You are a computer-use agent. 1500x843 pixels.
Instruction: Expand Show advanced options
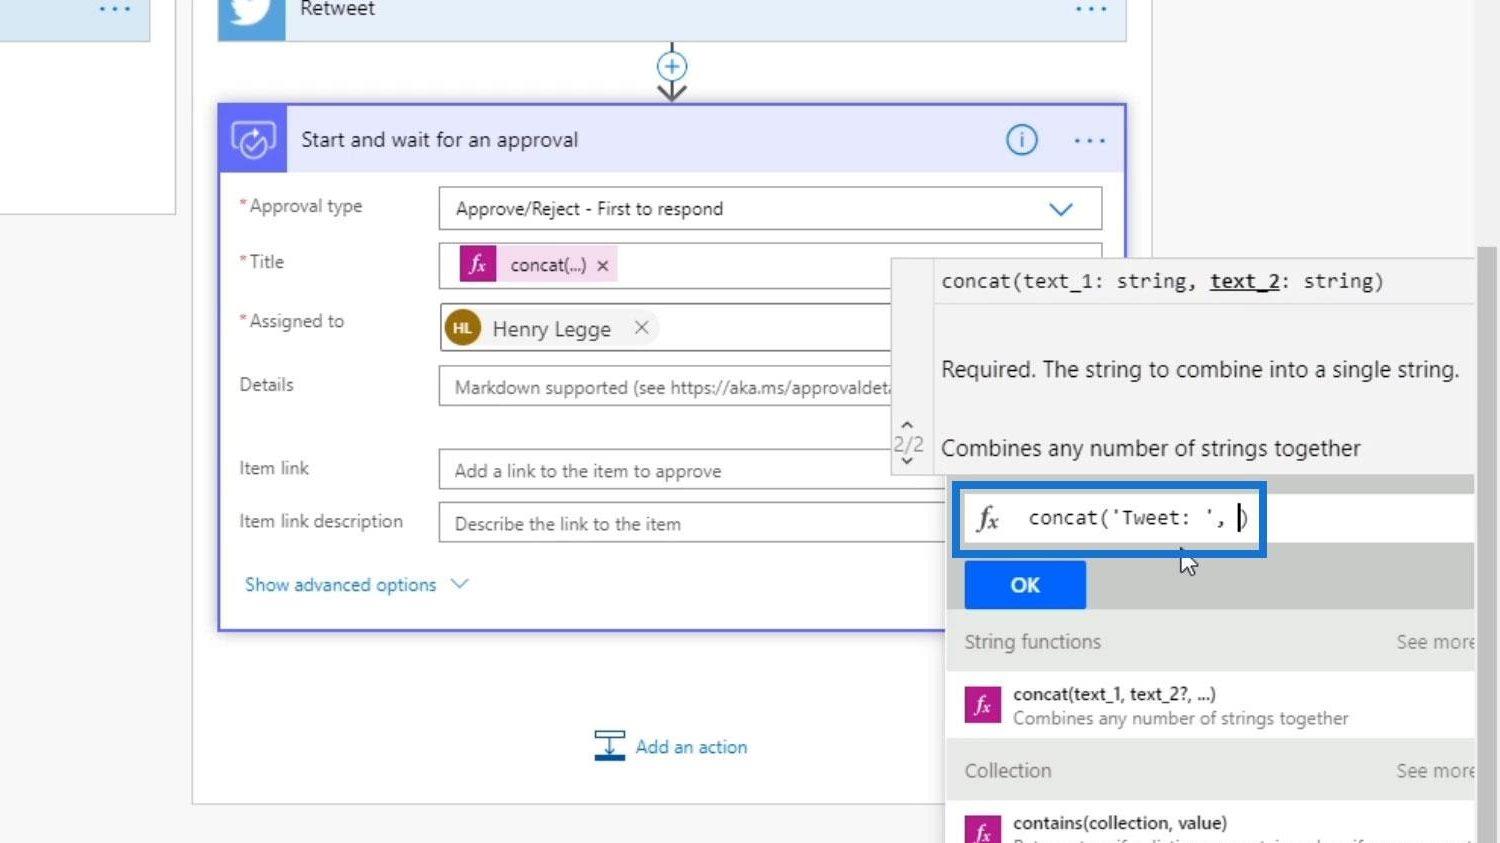(x=340, y=585)
